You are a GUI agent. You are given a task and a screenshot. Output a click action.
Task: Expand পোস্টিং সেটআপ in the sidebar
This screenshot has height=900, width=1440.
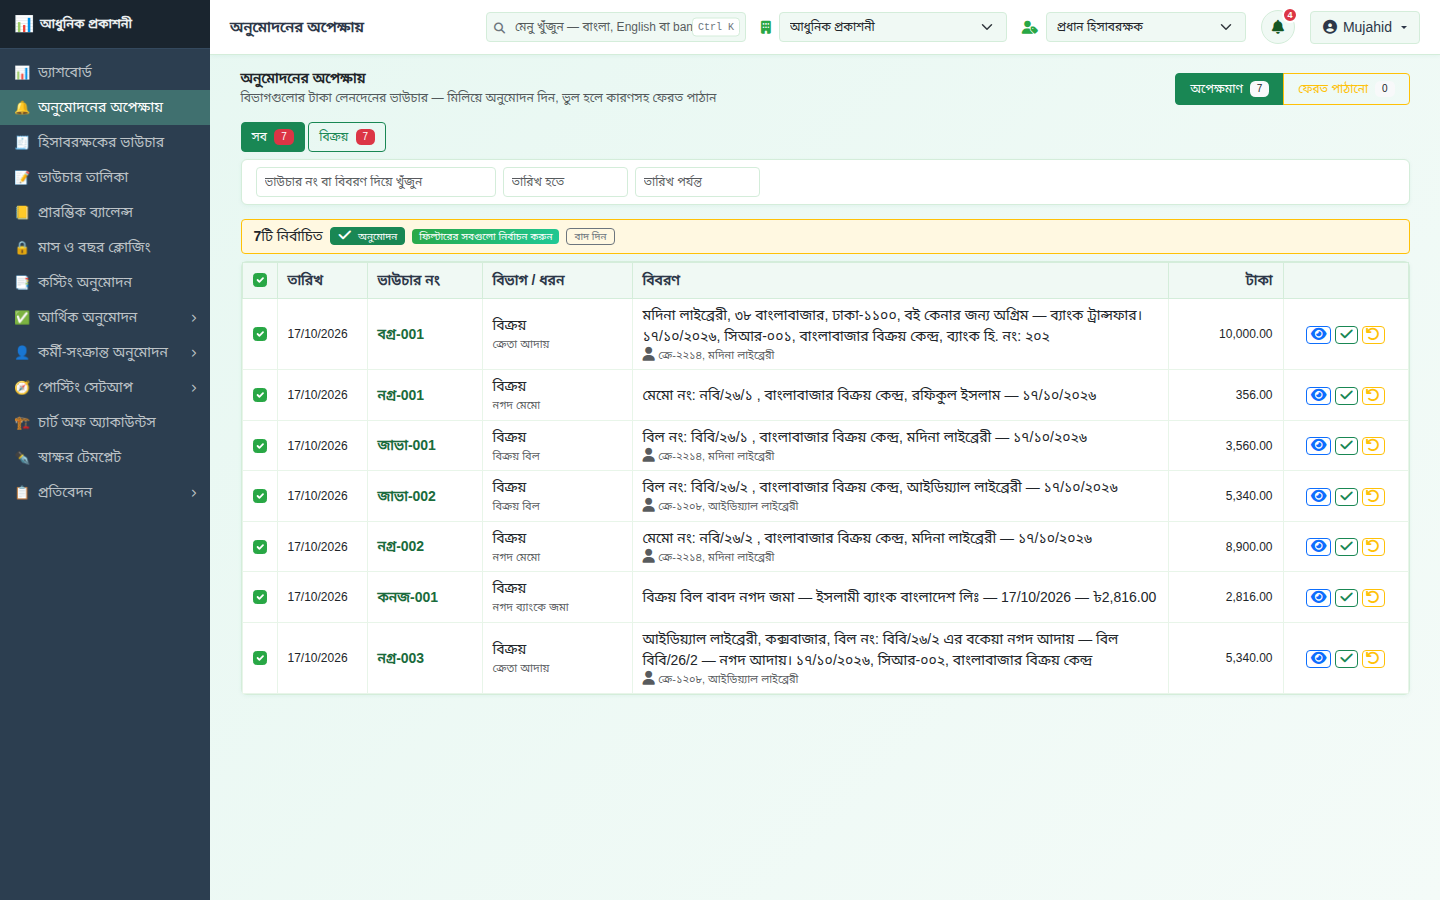(105, 387)
